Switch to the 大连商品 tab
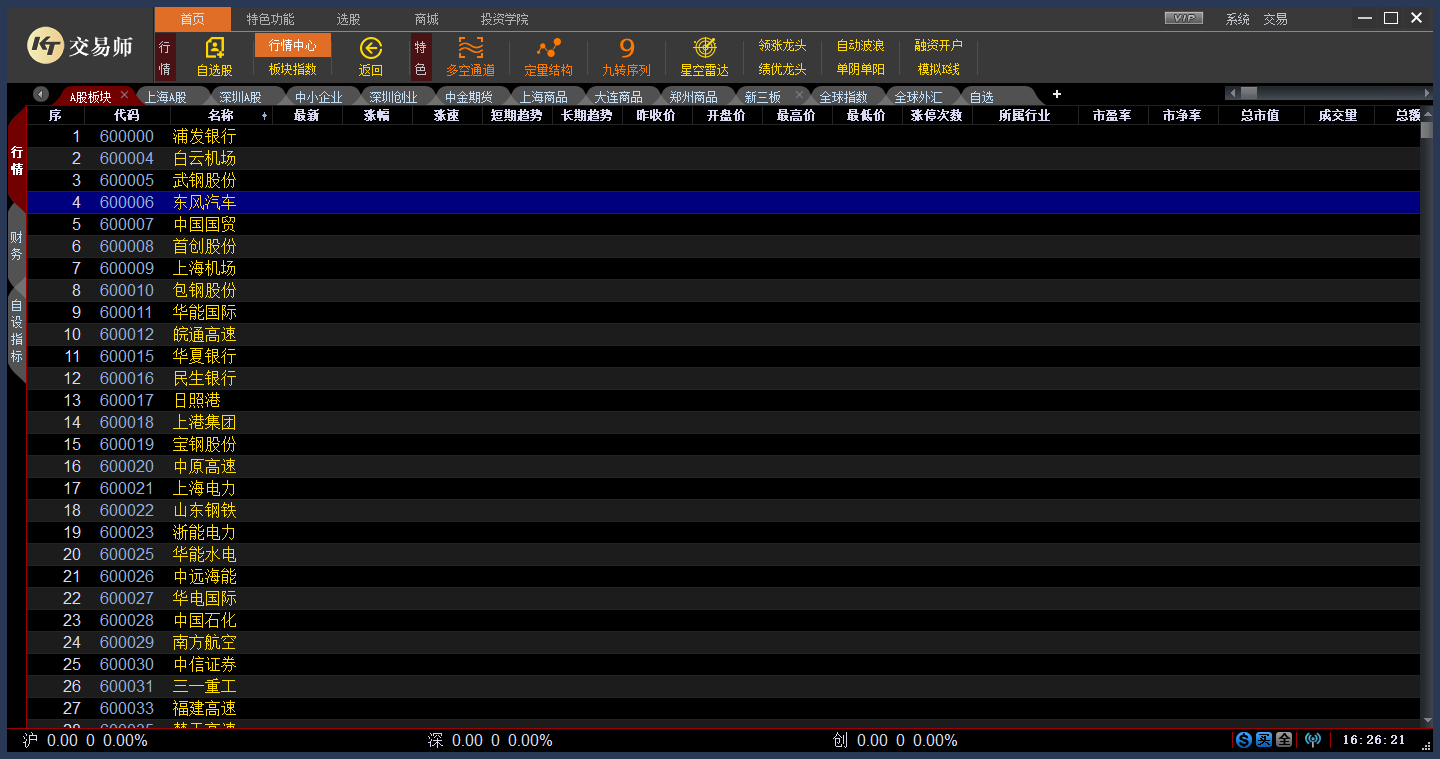The width and height of the screenshot is (1440, 759). pos(619,97)
